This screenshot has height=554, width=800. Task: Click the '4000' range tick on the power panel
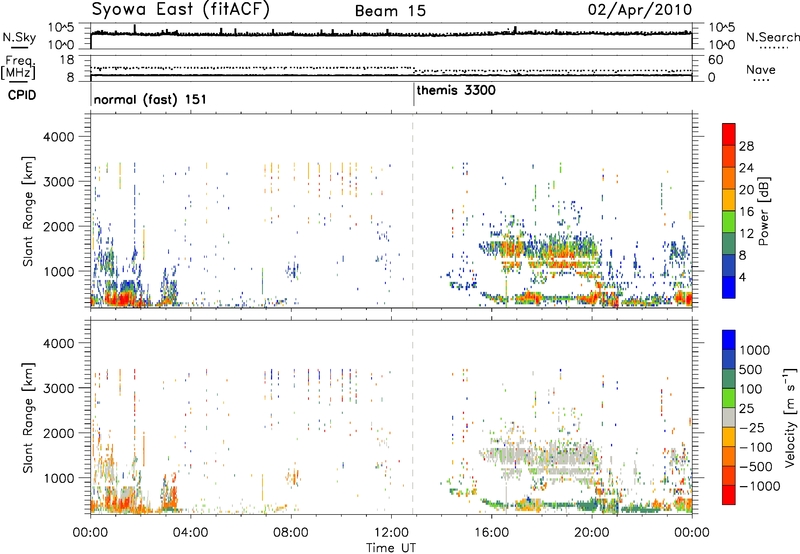pyautogui.click(x=59, y=137)
